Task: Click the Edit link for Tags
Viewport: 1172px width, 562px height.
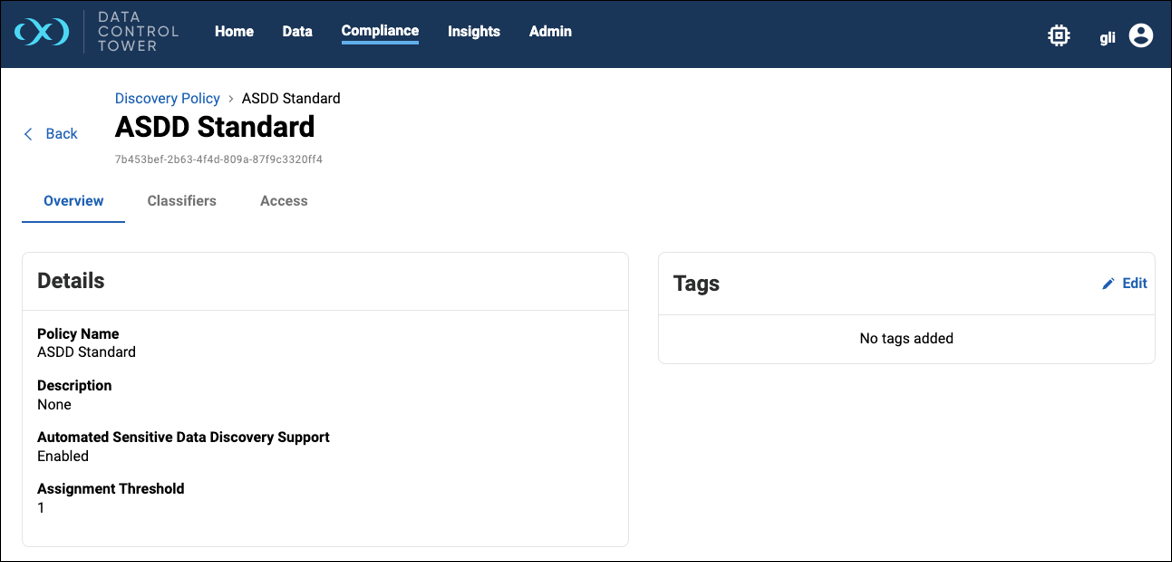Action: click(1134, 283)
